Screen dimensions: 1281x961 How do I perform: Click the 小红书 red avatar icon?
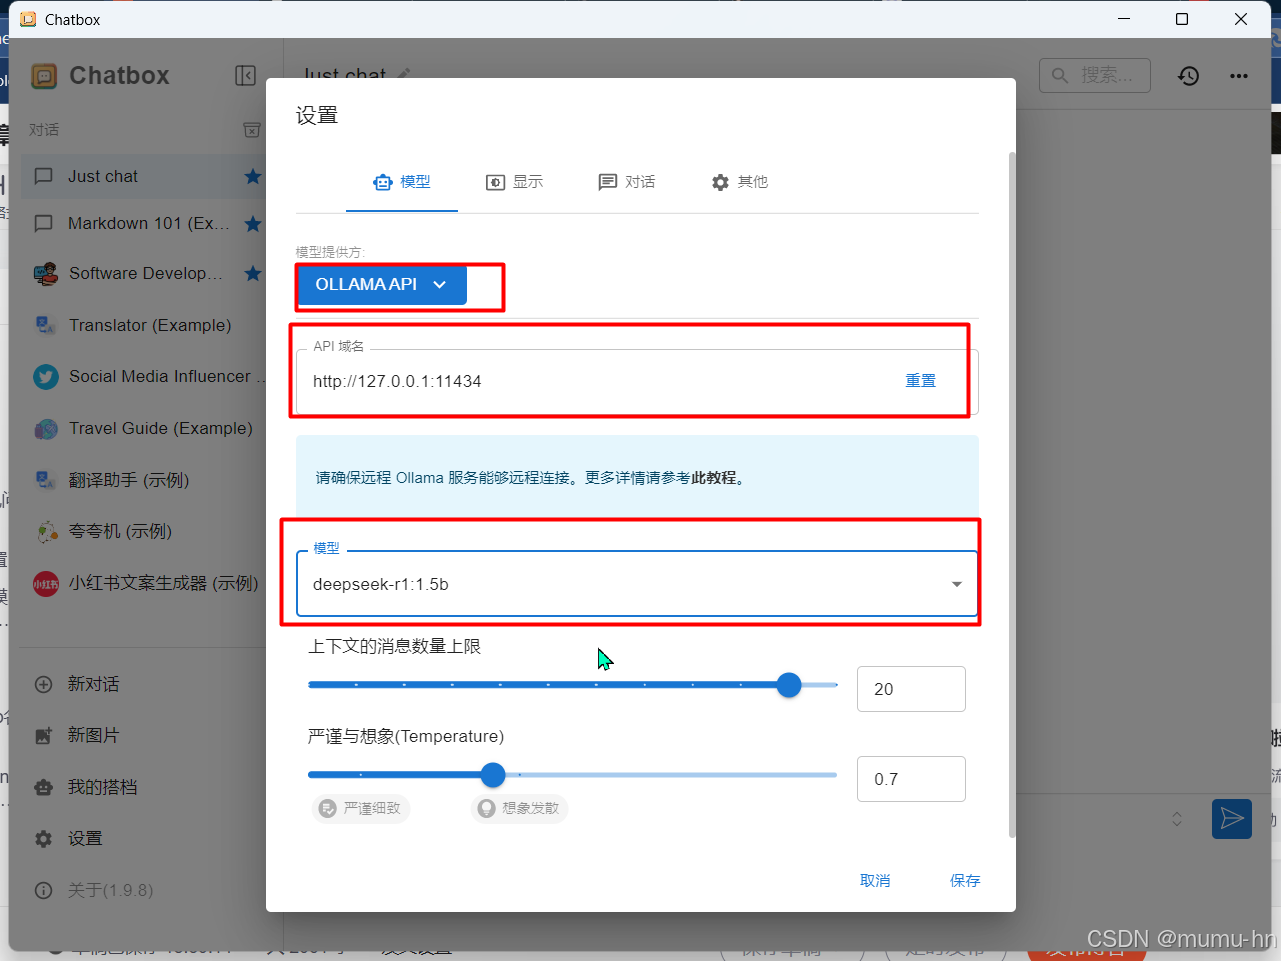pyautogui.click(x=46, y=584)
